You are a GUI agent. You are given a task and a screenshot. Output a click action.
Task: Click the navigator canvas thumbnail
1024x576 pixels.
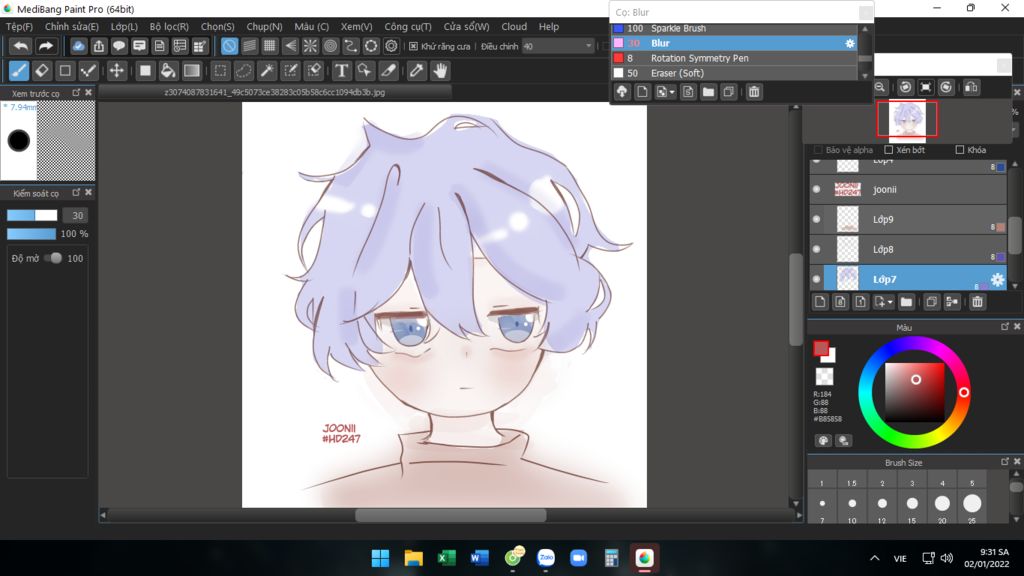pyautogui.click(x=908, y=120)
